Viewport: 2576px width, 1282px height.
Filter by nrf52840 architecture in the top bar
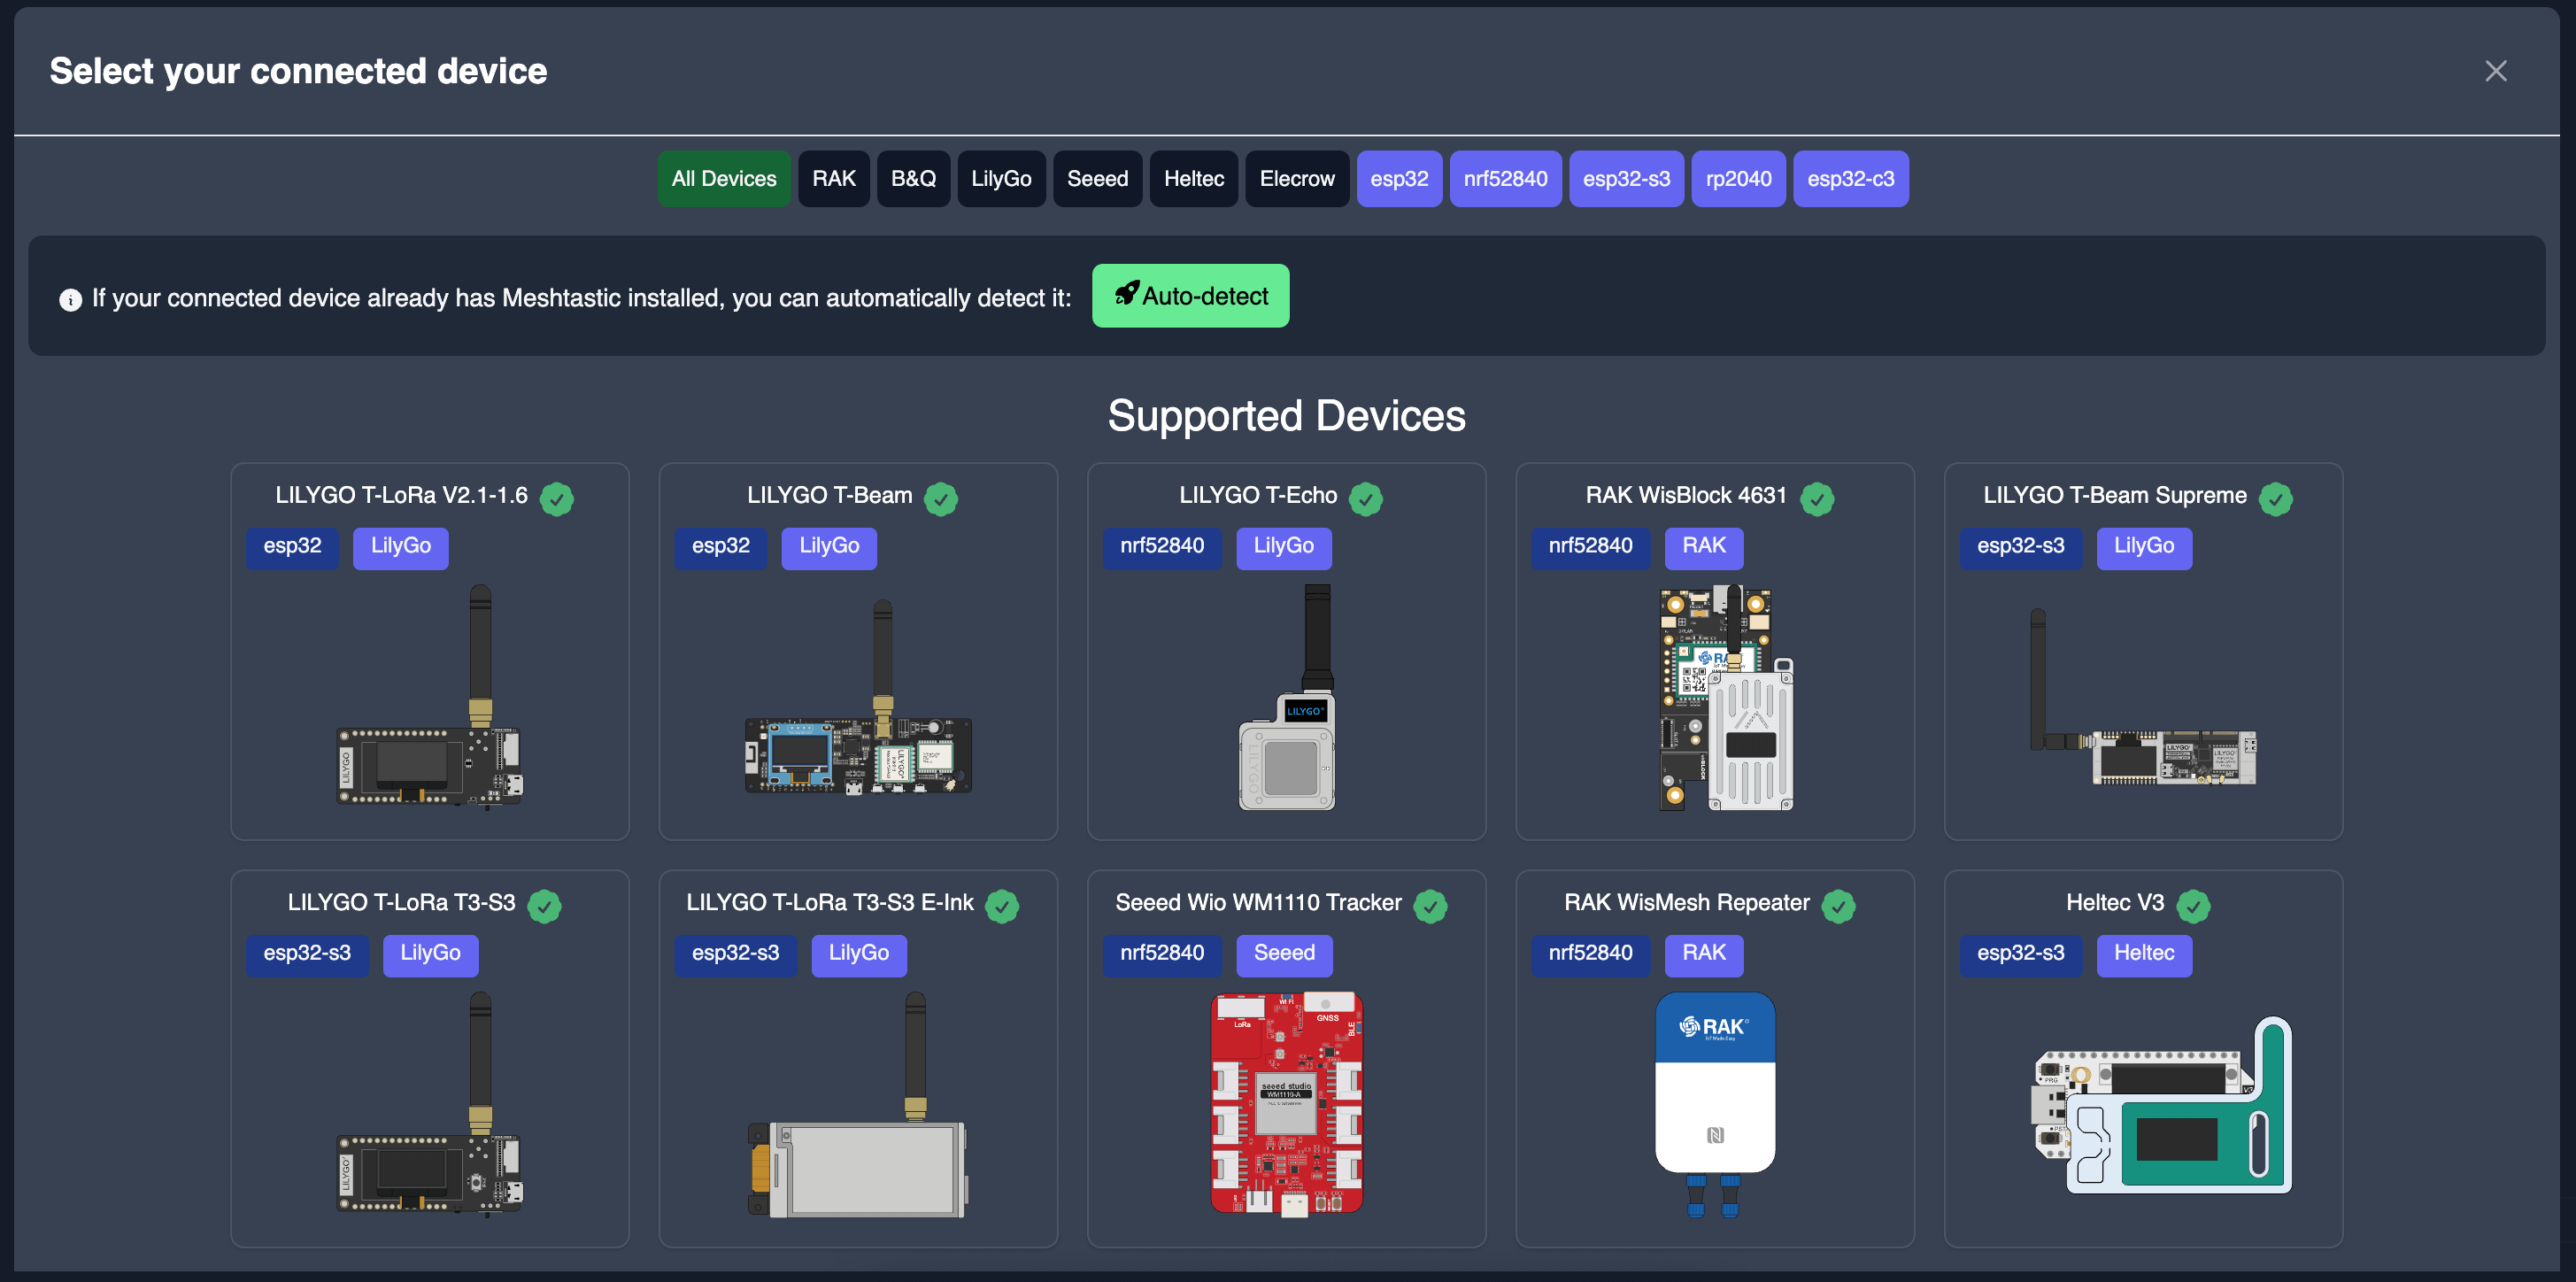click(1505, 179)
